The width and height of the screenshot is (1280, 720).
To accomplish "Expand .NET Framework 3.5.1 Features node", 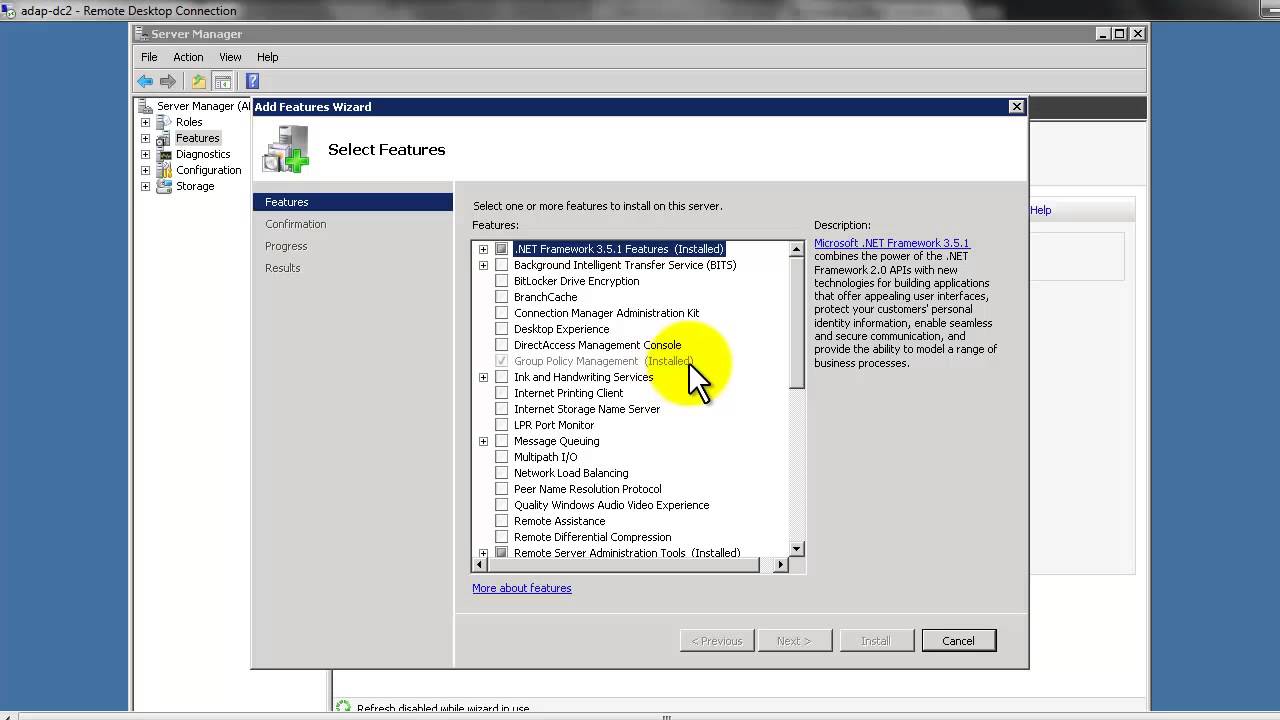I will 484,249.
